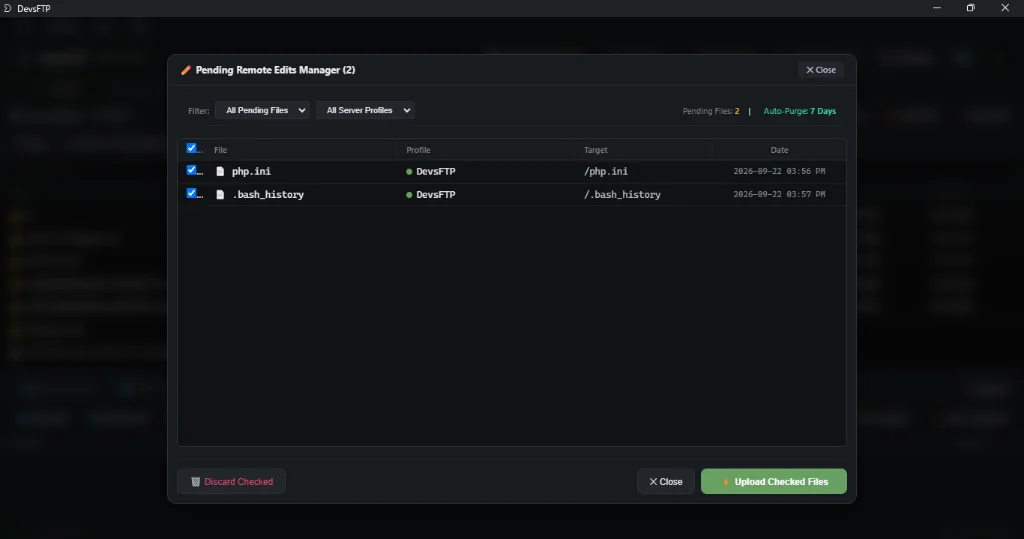Uncheck the php.ini row checkbox
This screenshot has height=539, width=1024.
(x=191, y=170)
